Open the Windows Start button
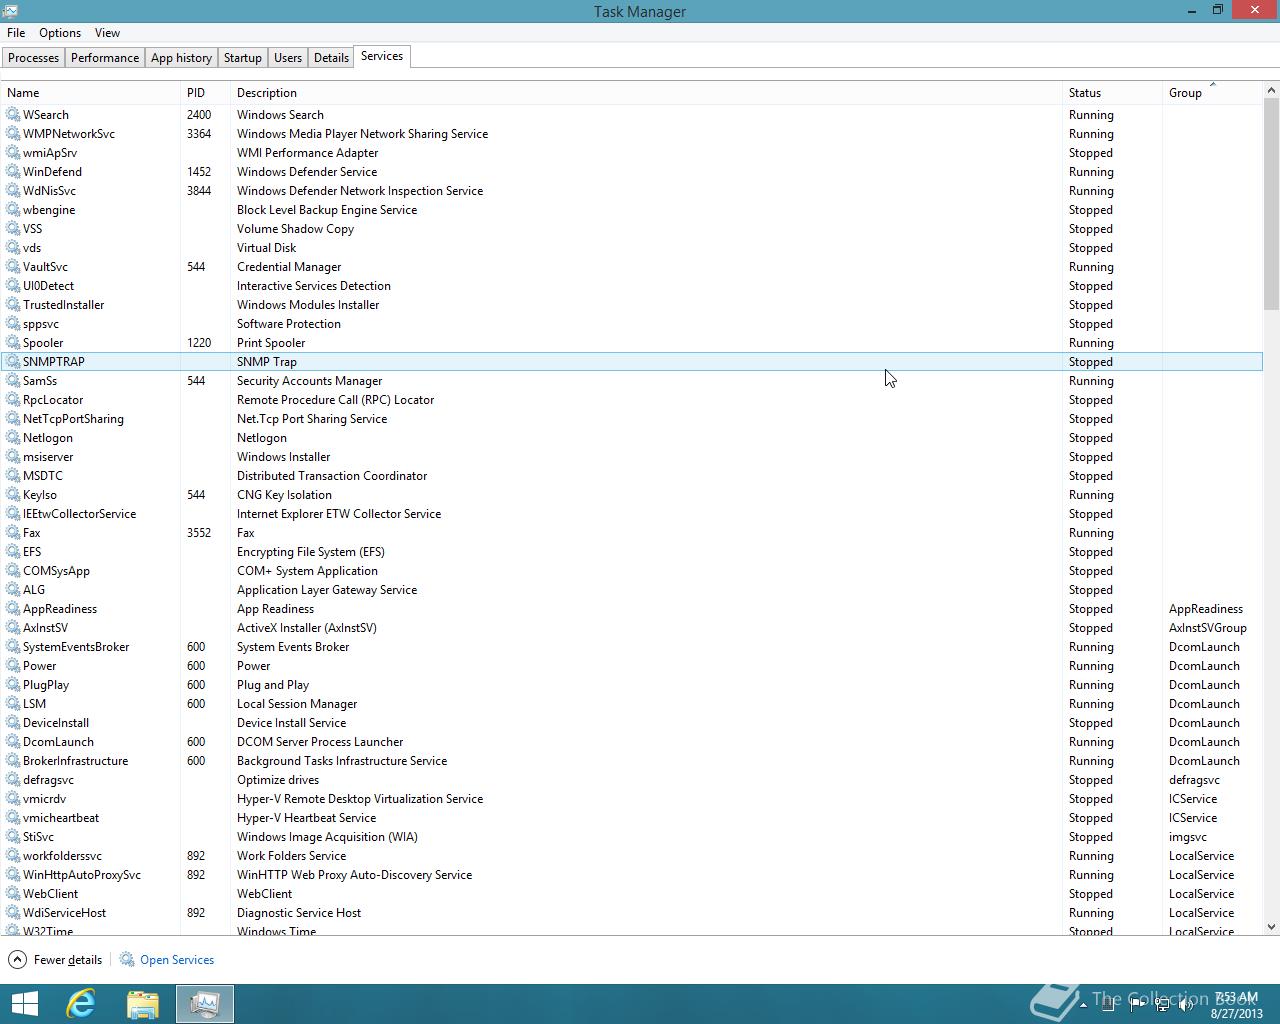 [24, 1004]
